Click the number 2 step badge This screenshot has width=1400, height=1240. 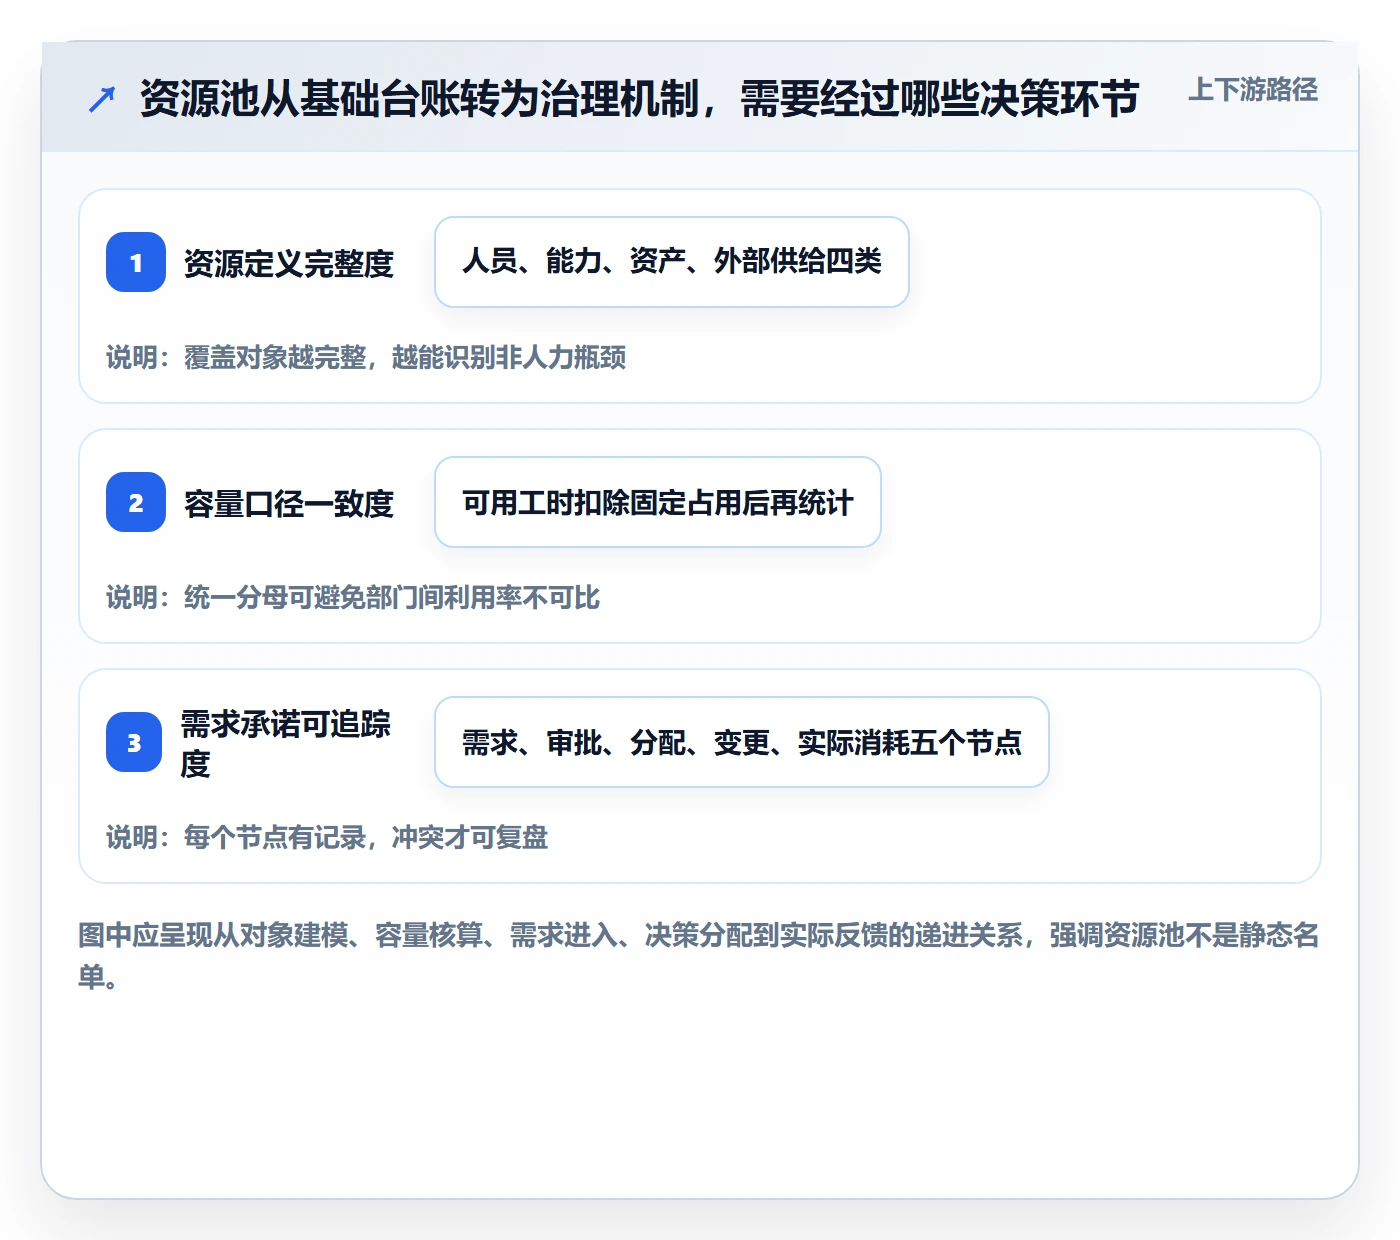point(136,502)
